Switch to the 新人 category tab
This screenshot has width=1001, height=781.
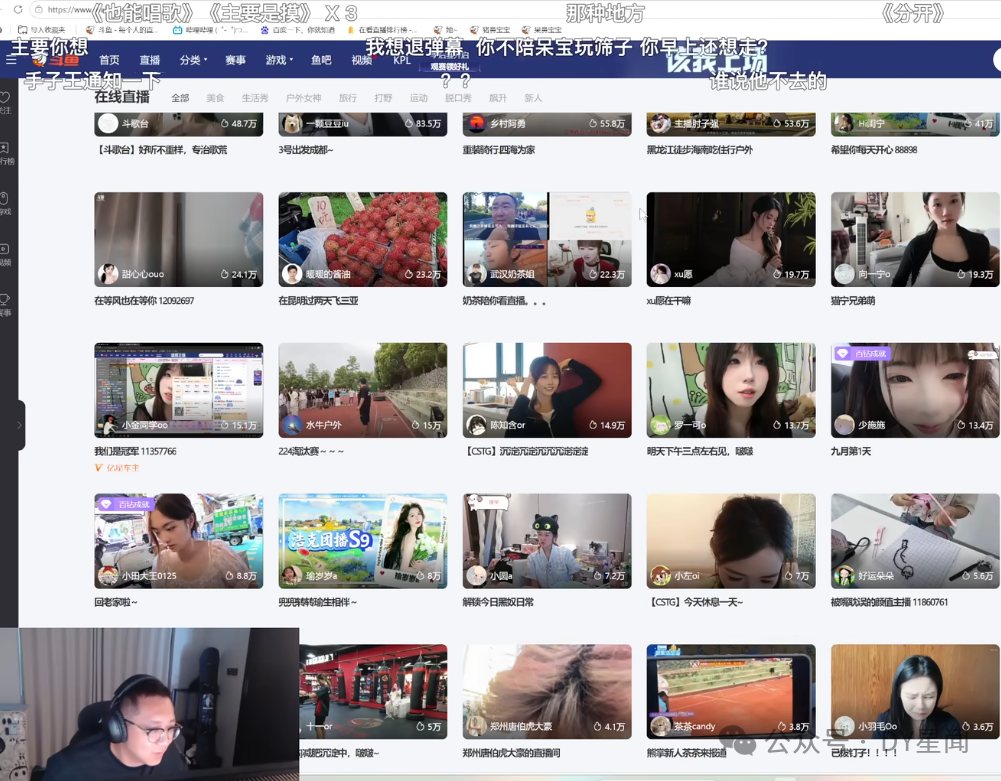[533, 98]
